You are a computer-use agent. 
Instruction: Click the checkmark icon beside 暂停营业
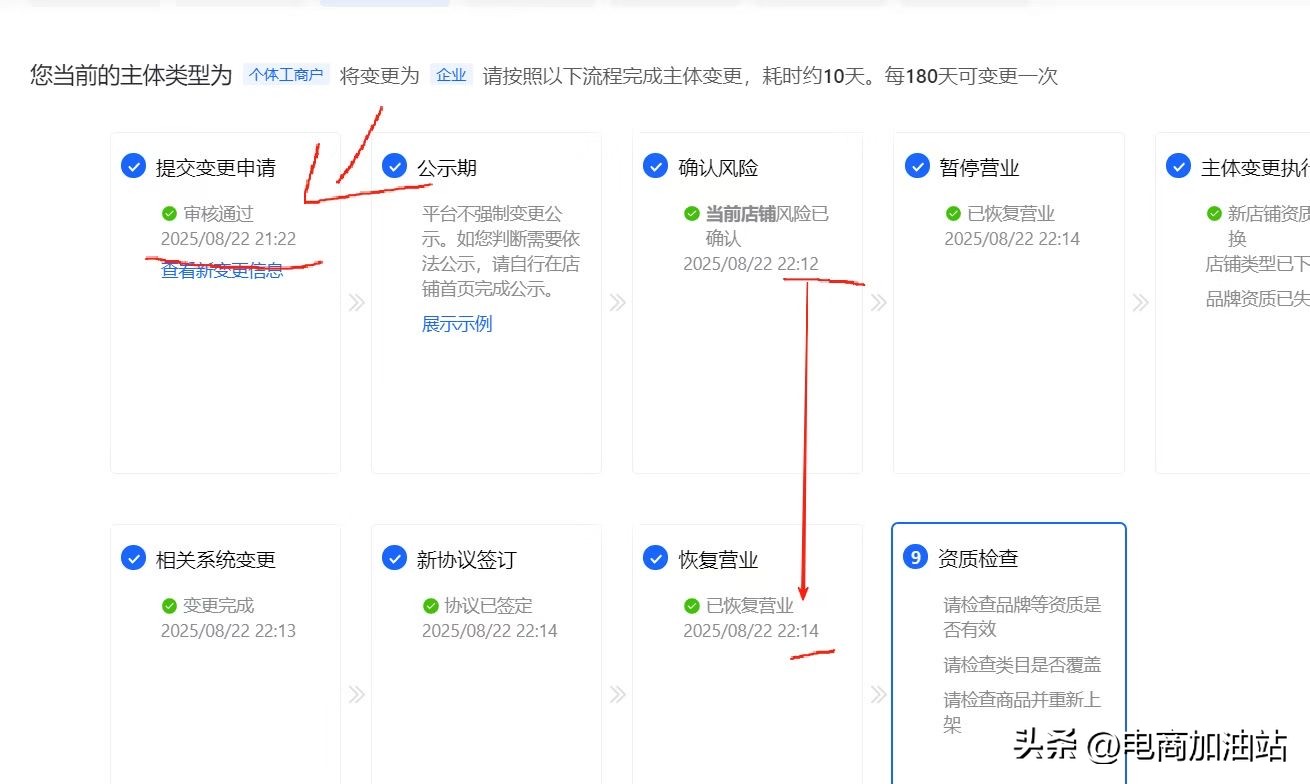click(917, 166)
